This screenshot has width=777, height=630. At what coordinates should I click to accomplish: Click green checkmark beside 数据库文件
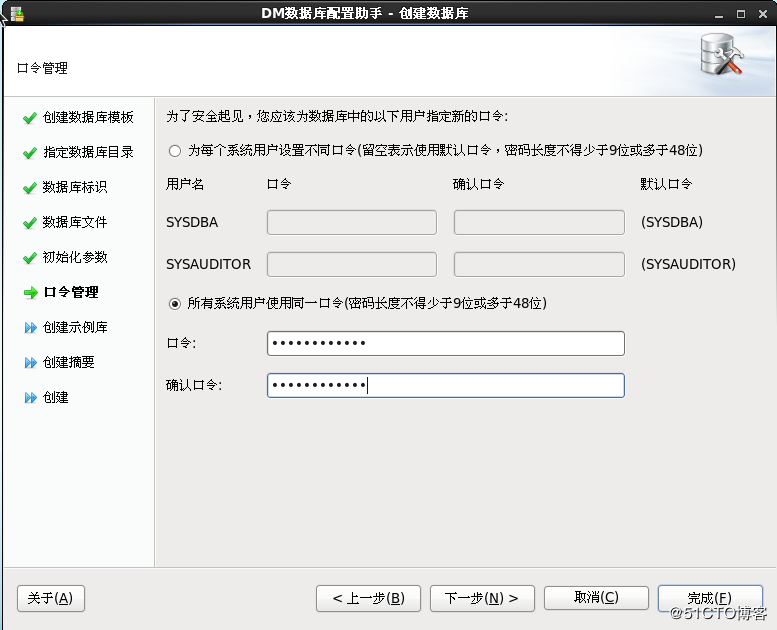click(30, 223)
